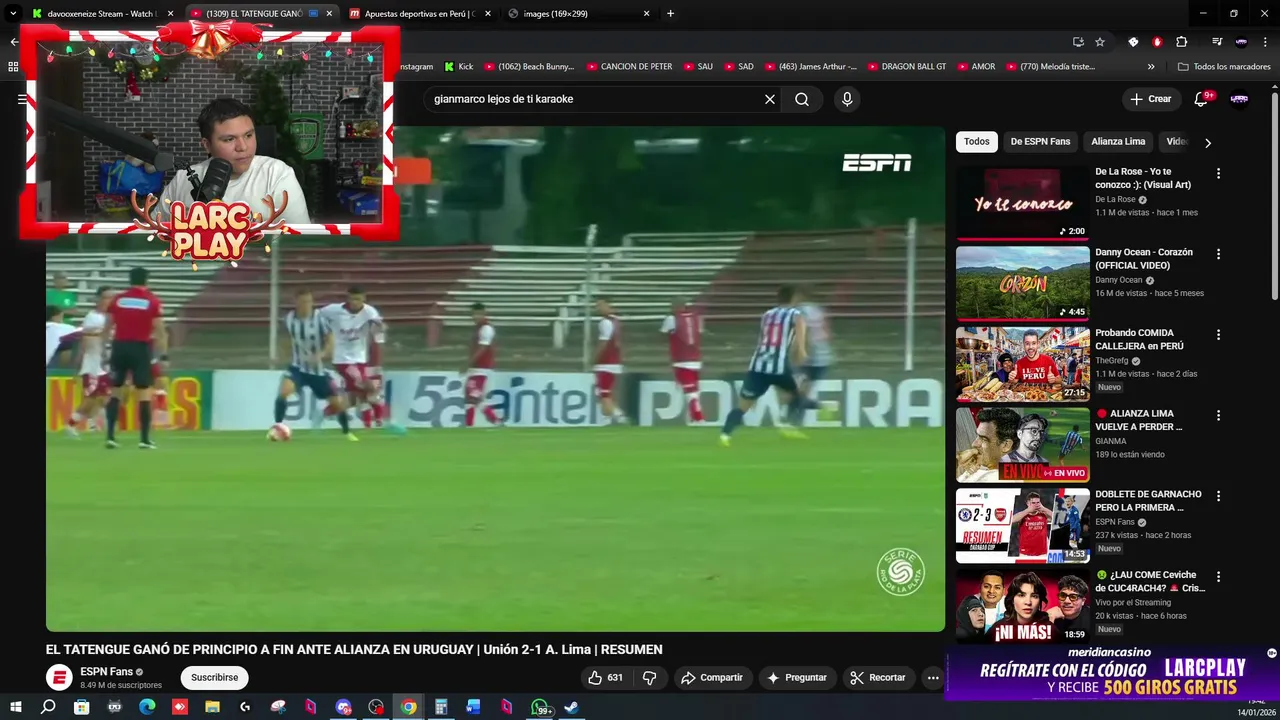Open the ESPN Fans channel name link
The height and width of the screenshot is (720, 1280).
tap(106, 672)
